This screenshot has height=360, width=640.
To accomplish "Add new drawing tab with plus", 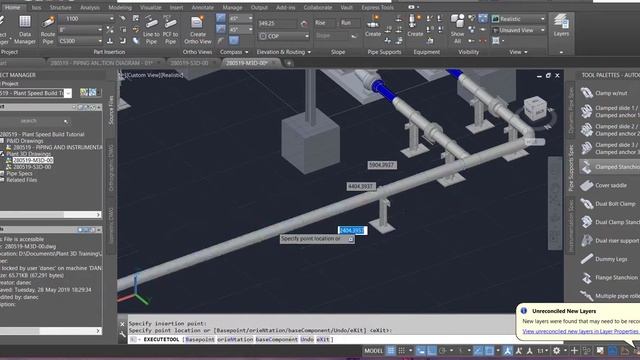I will tap(289, 63).
